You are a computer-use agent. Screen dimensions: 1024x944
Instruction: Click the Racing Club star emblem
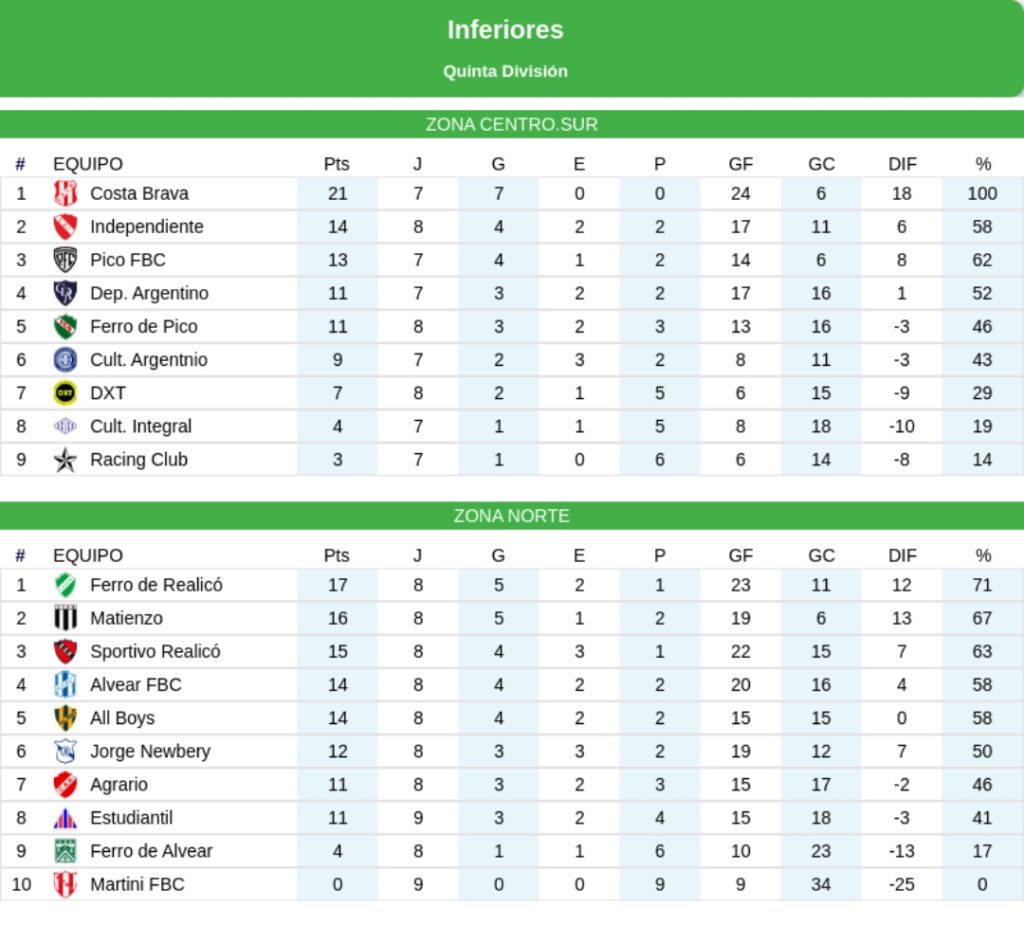(x=65, y=460)
